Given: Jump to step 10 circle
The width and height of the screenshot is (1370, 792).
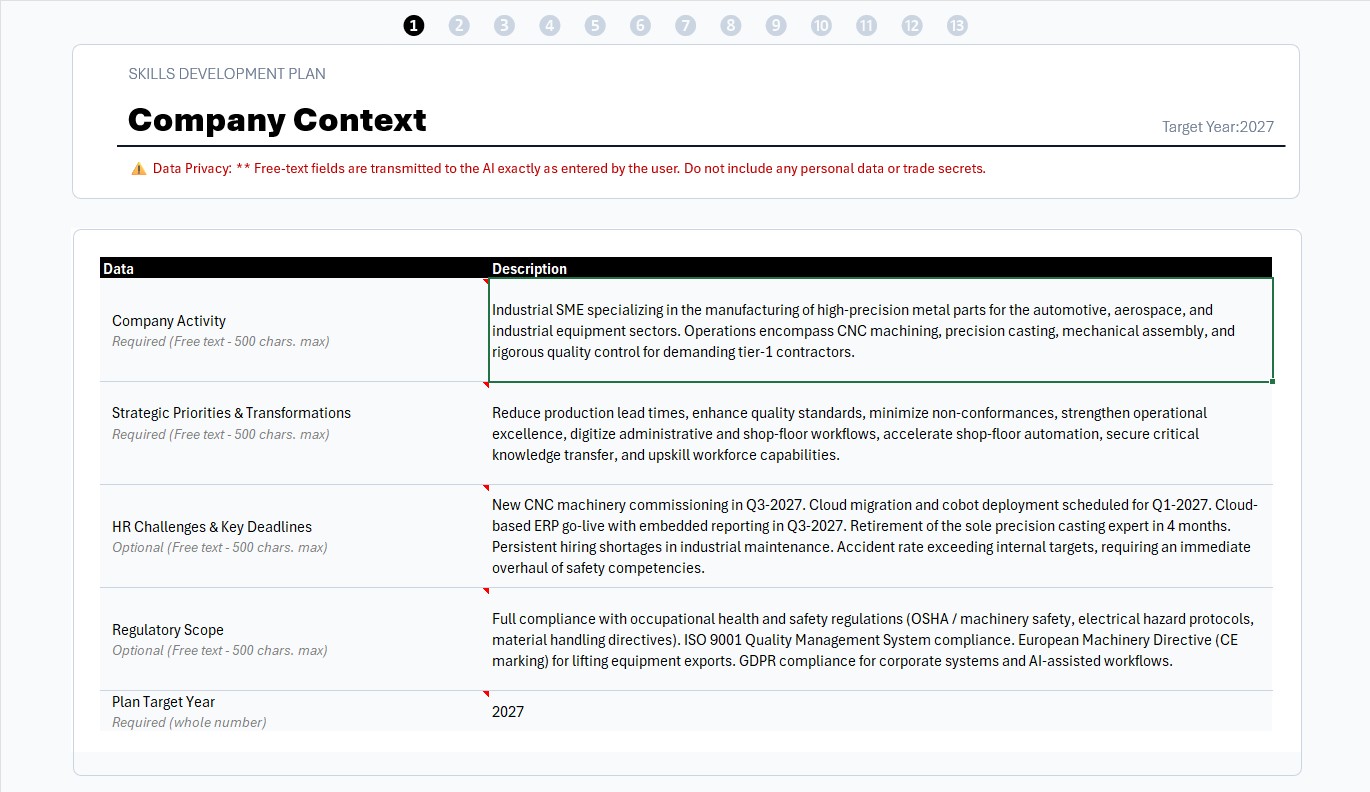Looking at the screenshot, I should tap(821, 26).
